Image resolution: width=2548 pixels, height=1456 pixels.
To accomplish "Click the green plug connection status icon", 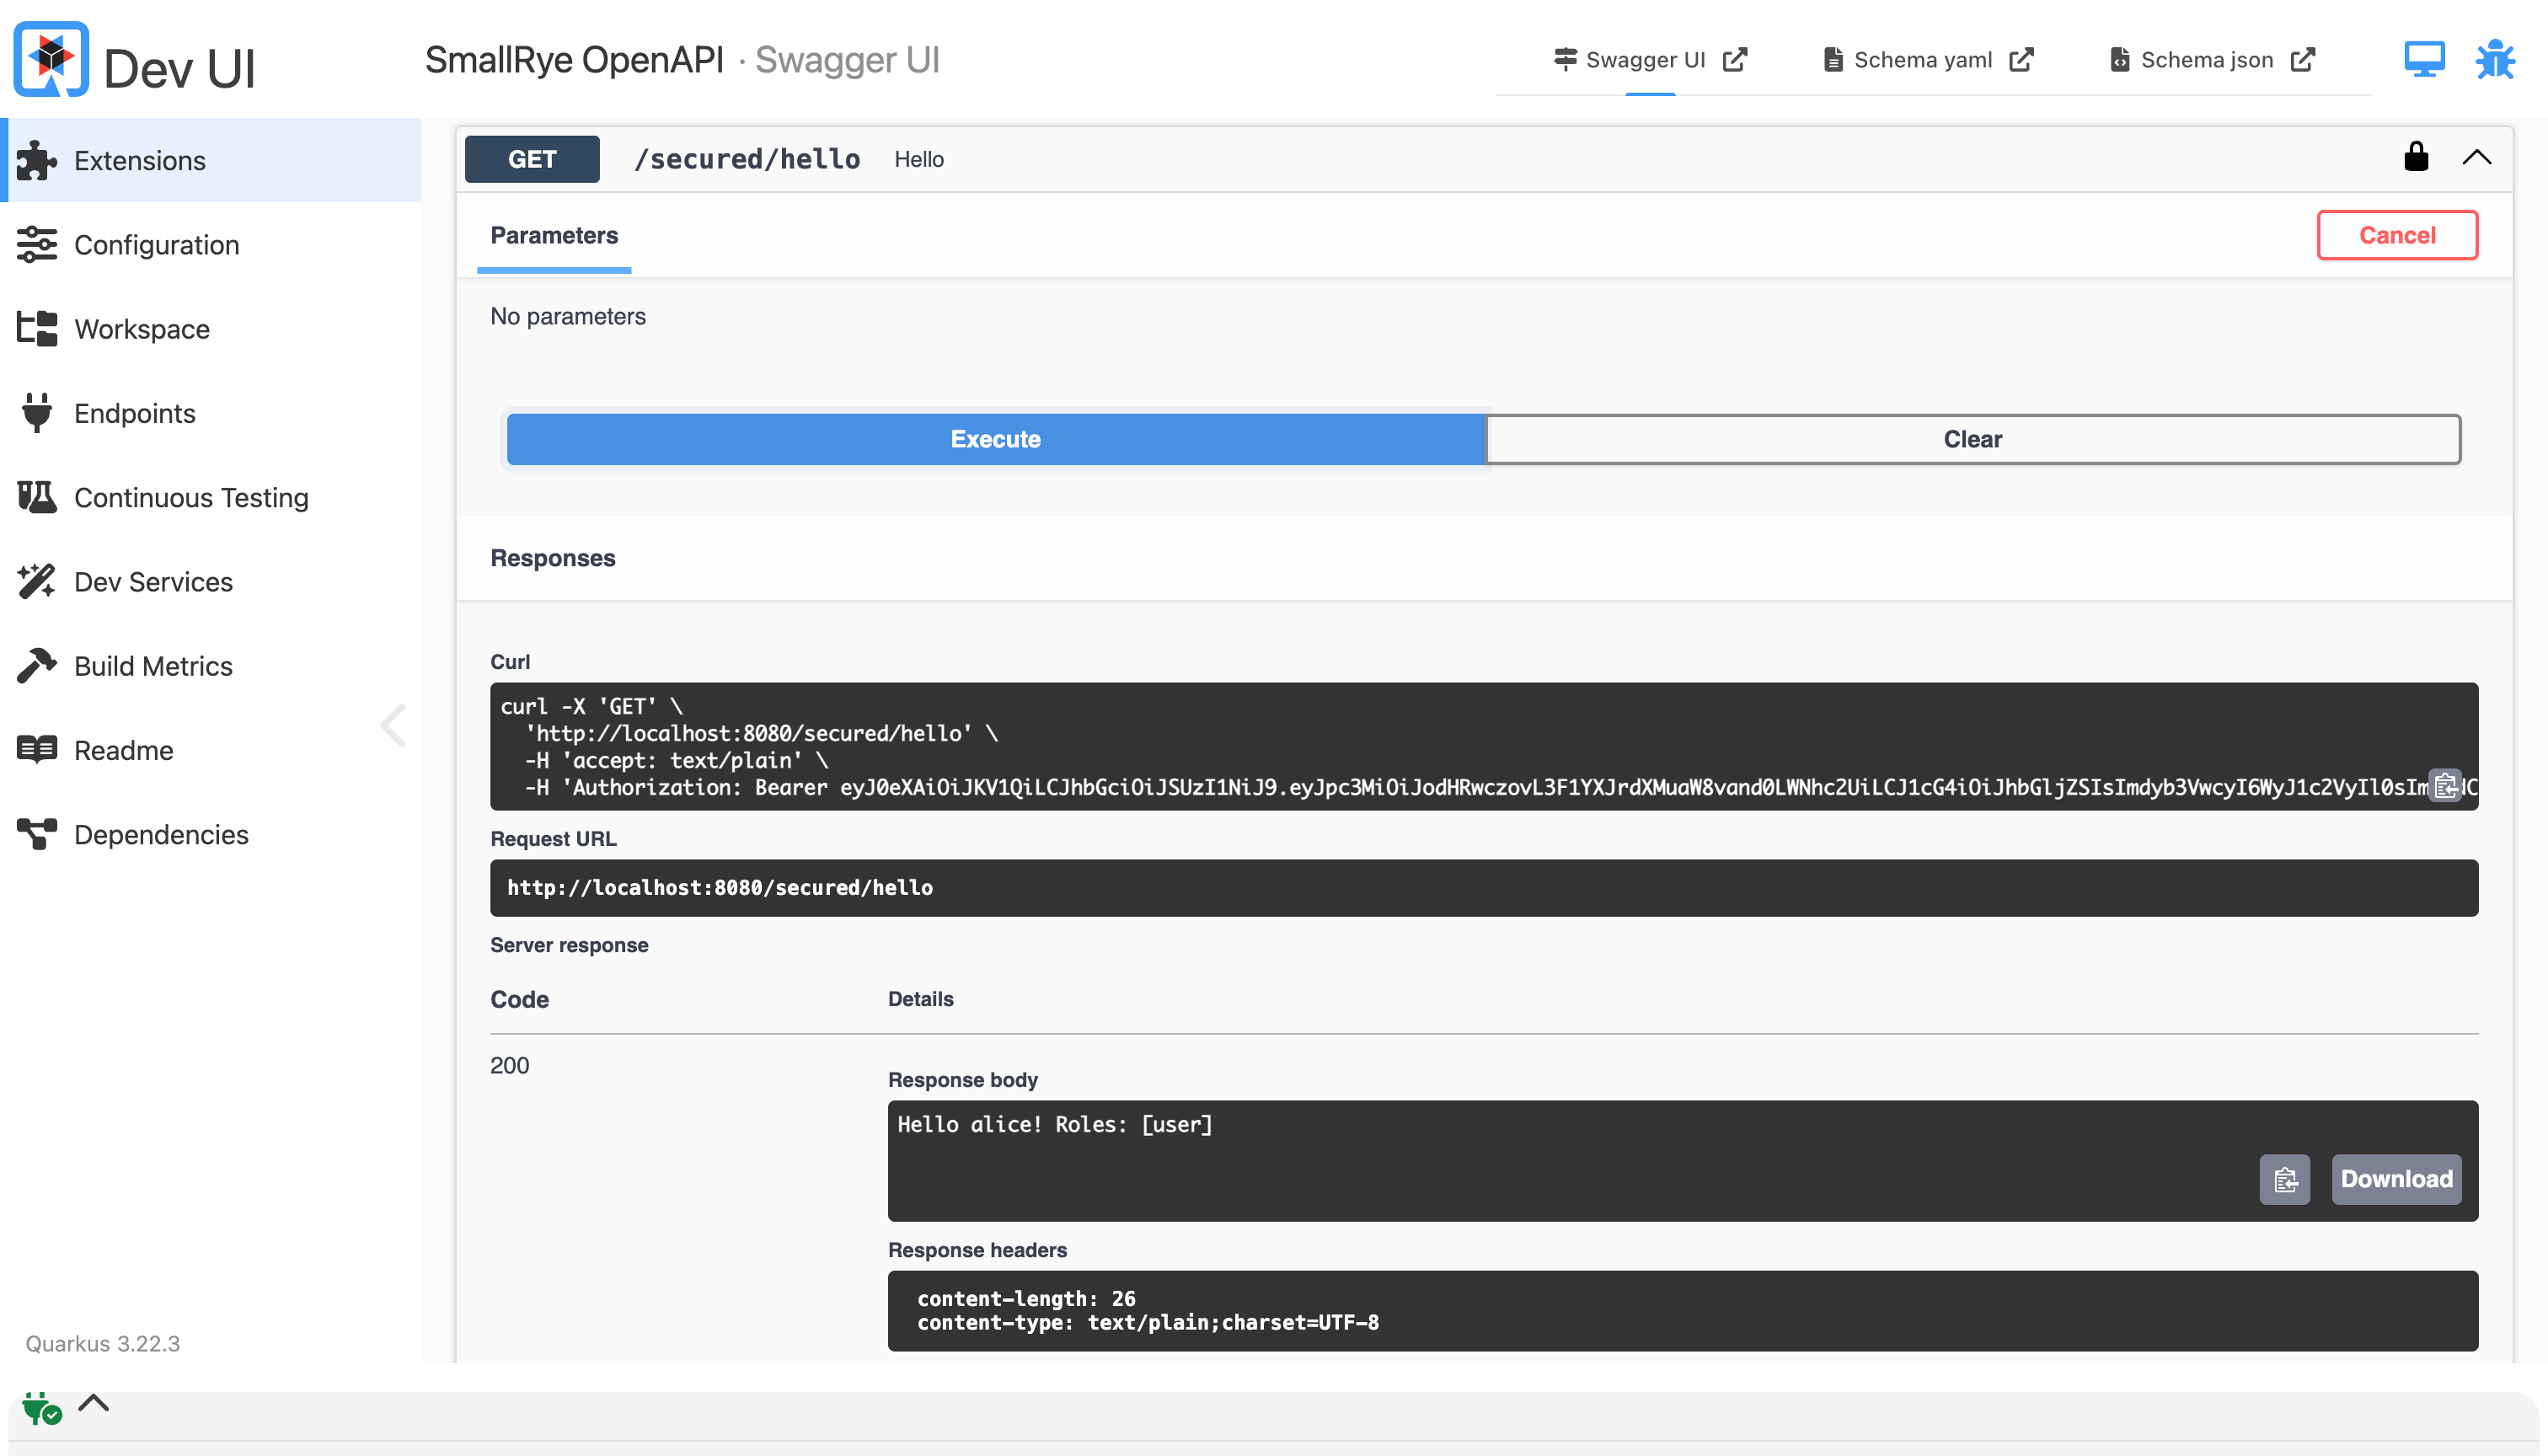I will point(40,1407).
